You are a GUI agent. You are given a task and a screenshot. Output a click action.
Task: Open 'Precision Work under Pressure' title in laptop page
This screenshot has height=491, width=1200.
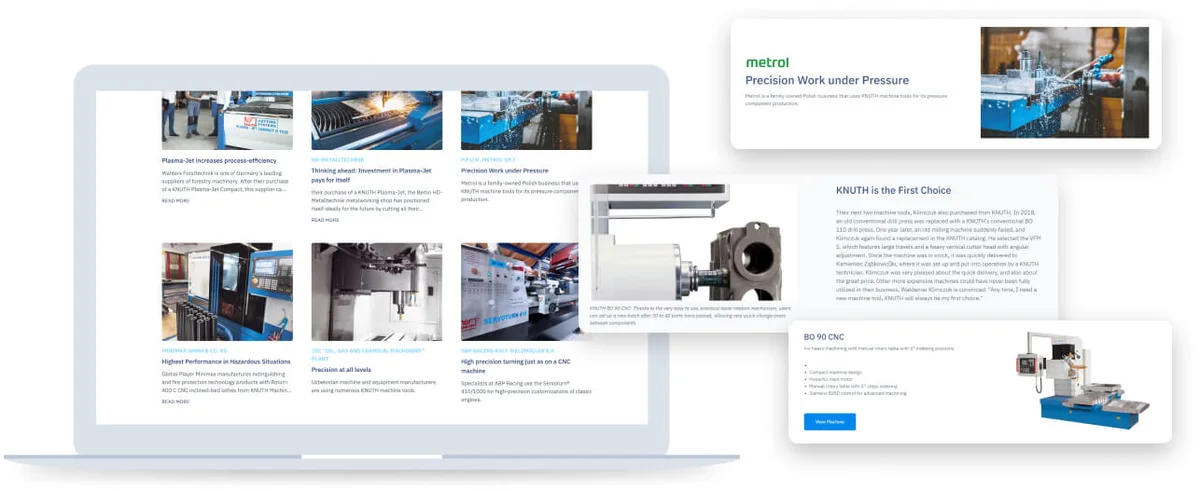(505, 171)
